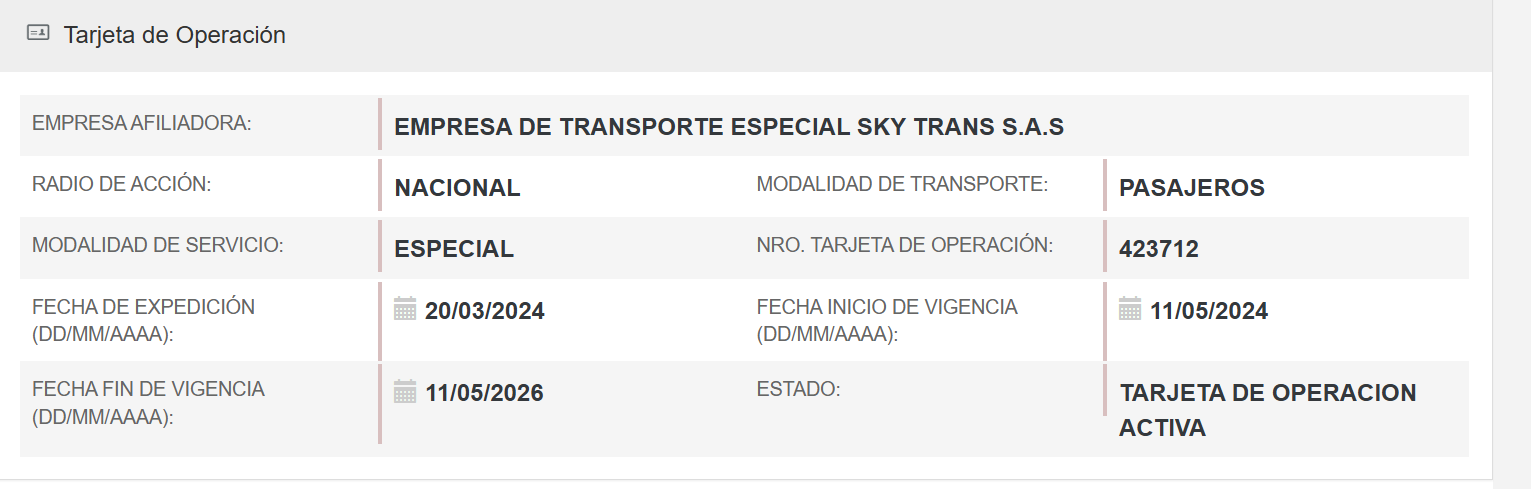Click the FECHA INICIO DE VIGENCIA label
The height and width of the screenshot is (489, 1531).
pos(887,320)
